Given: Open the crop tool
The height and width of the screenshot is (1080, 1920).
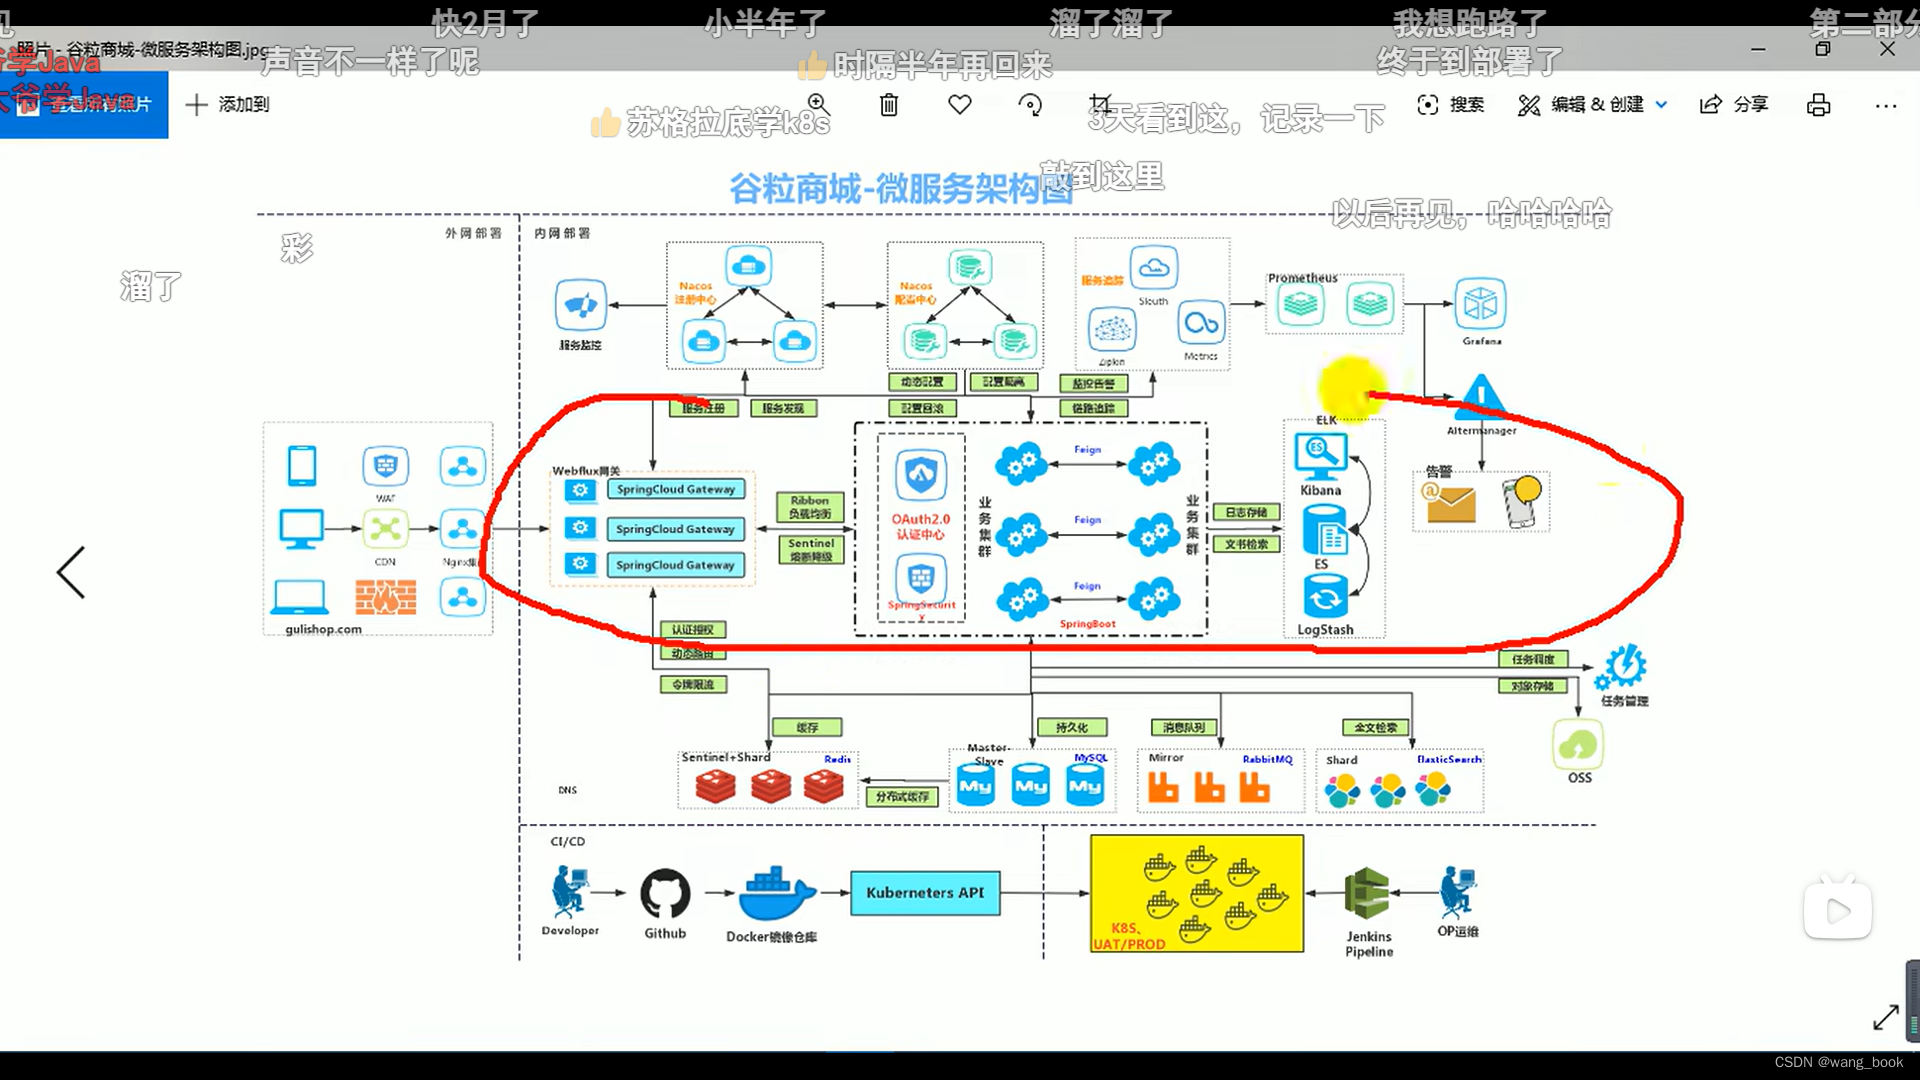Looking at the screenshot, I should pos(1100,104).
